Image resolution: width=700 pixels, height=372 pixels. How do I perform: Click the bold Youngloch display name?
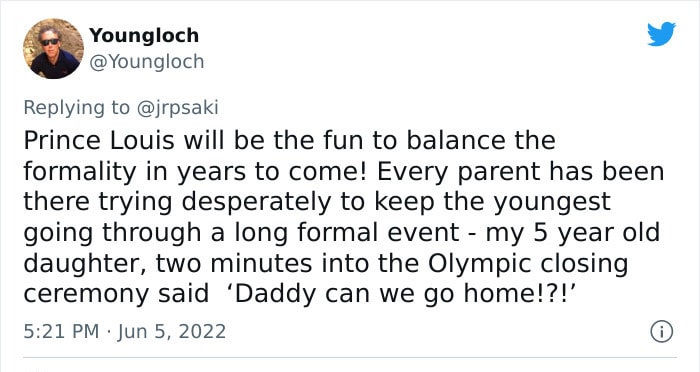coord(144,35)
